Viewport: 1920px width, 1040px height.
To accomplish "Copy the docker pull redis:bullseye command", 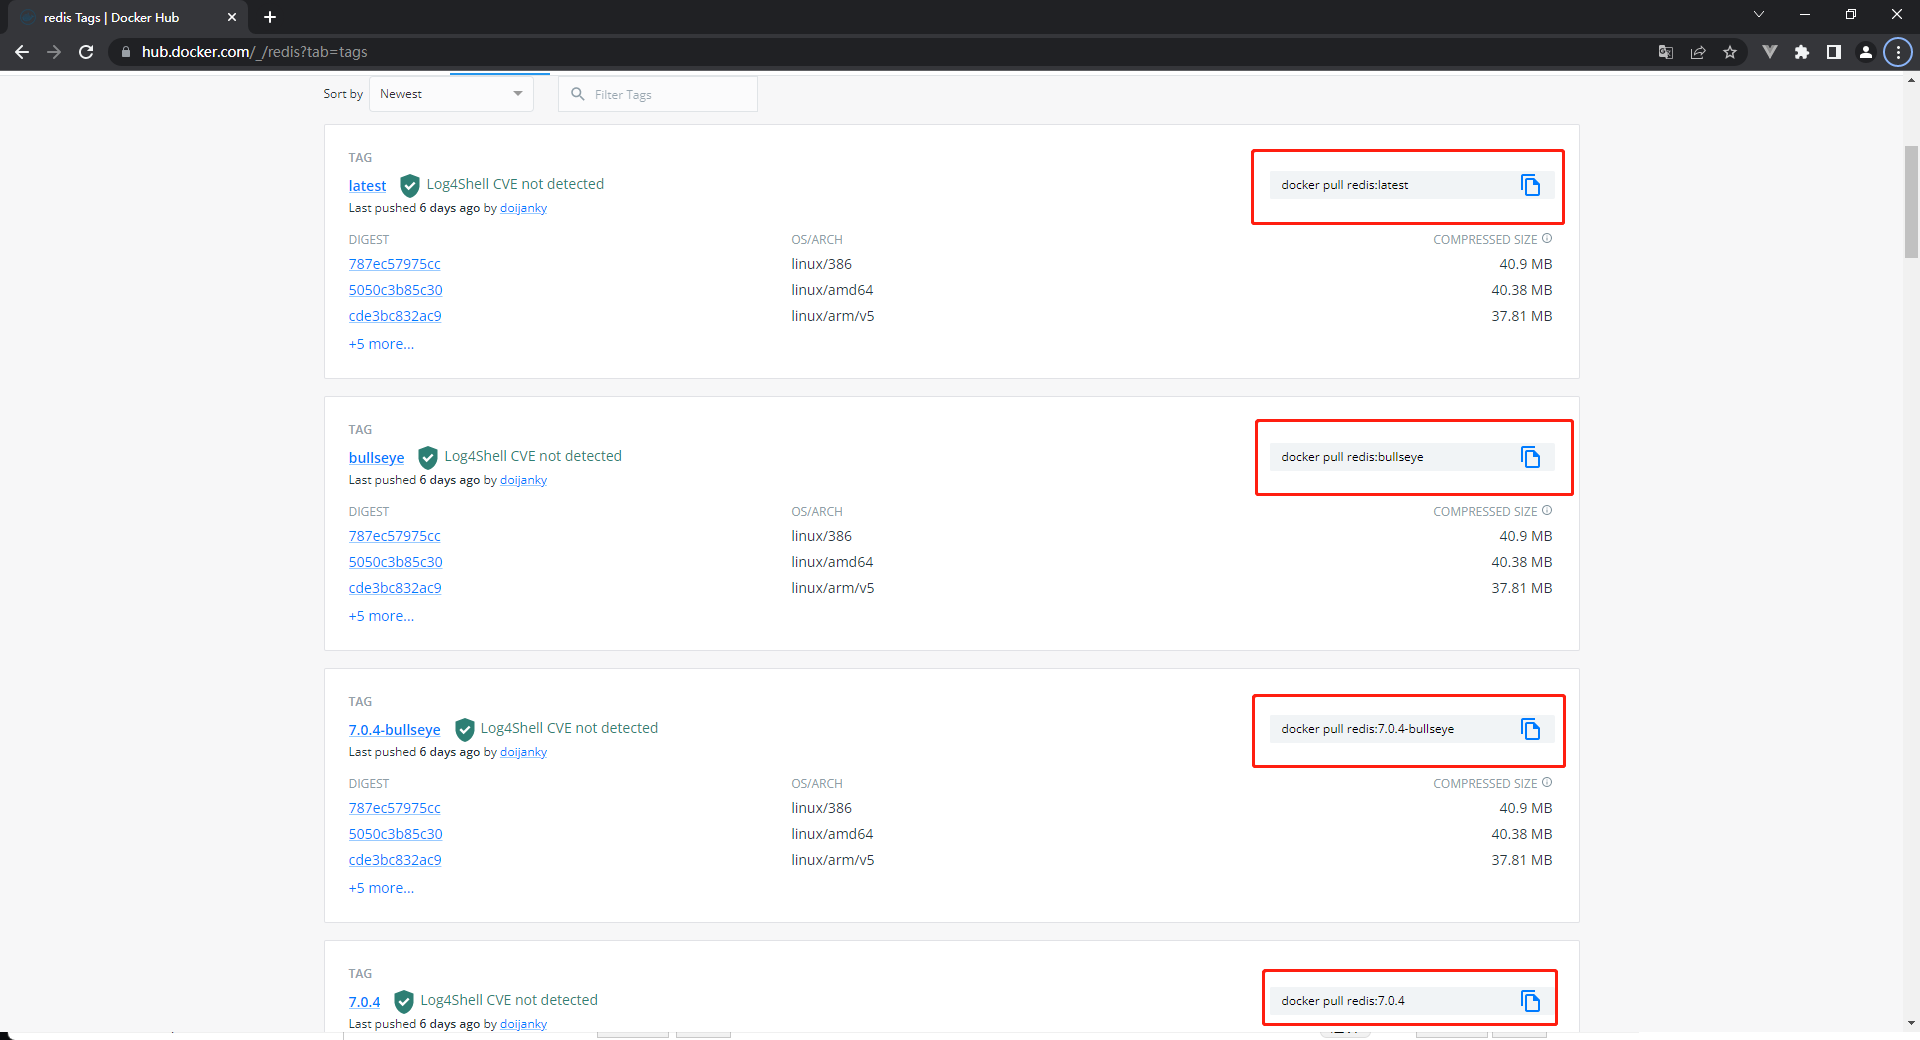I will [x=1530, y=457].
